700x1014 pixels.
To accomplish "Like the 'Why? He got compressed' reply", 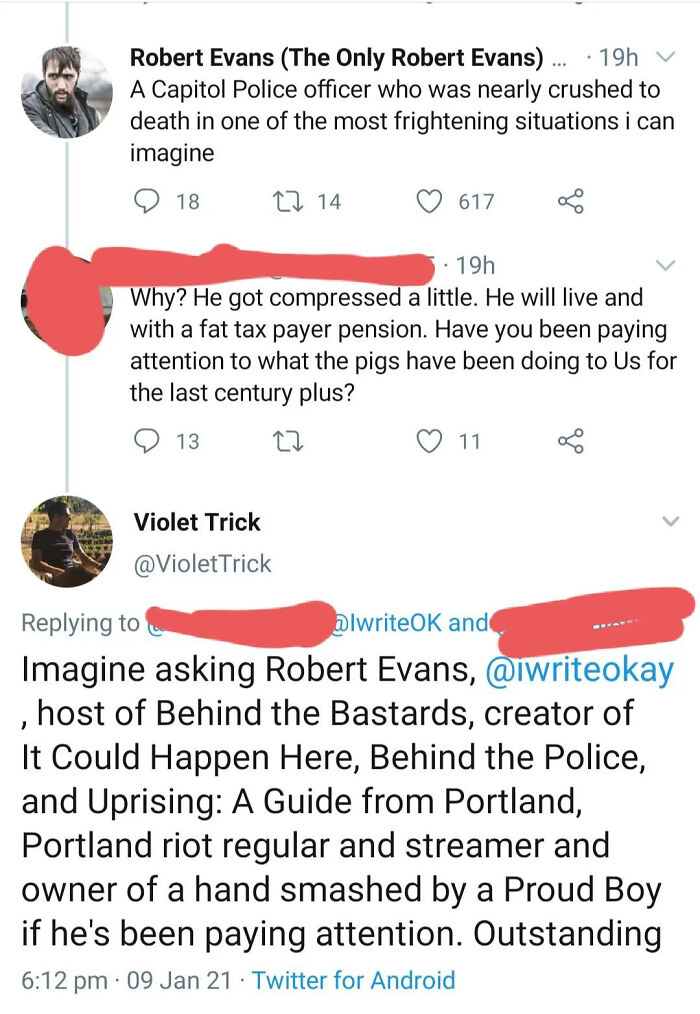I will (x=430, y=440).
